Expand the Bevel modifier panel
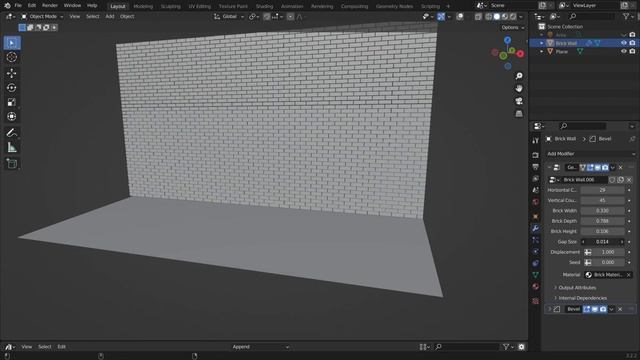This screenshot has width=640, height=360. [x=549, y=309]
